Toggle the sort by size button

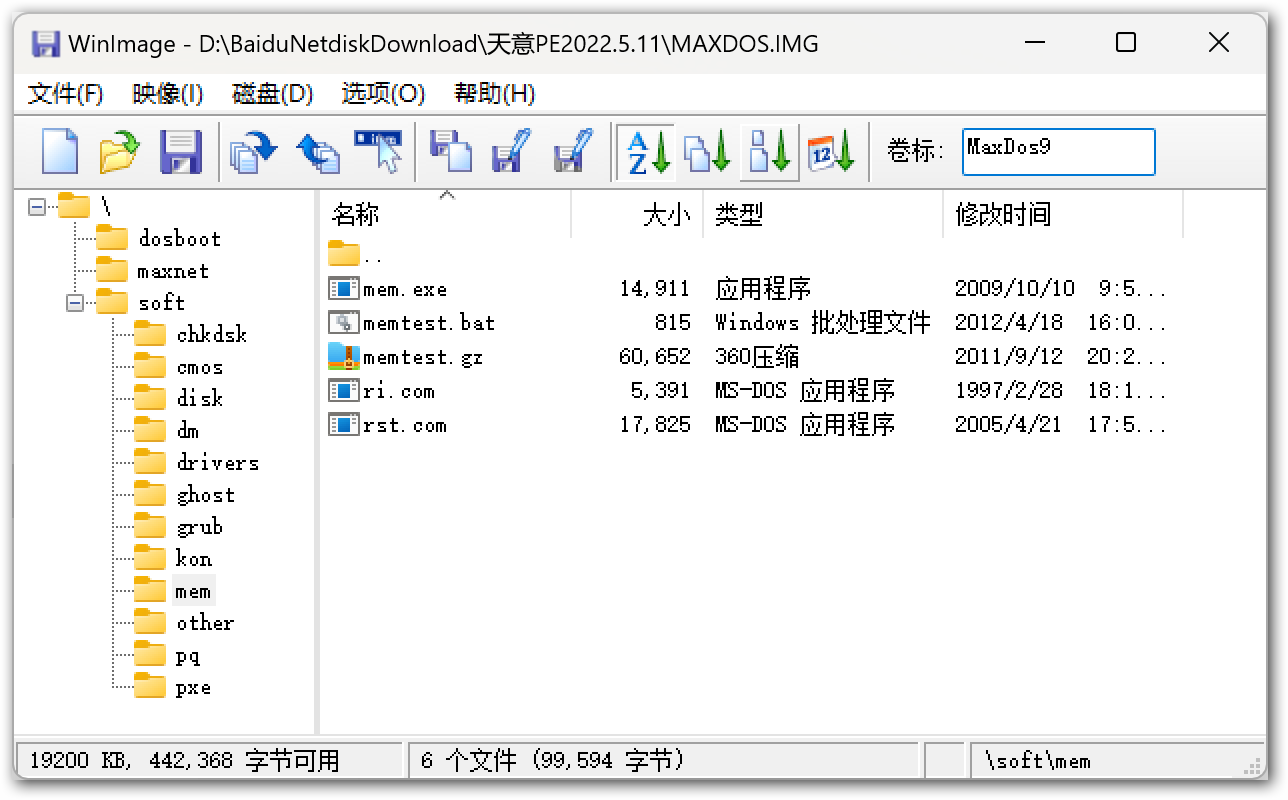(x=770, y=152)
